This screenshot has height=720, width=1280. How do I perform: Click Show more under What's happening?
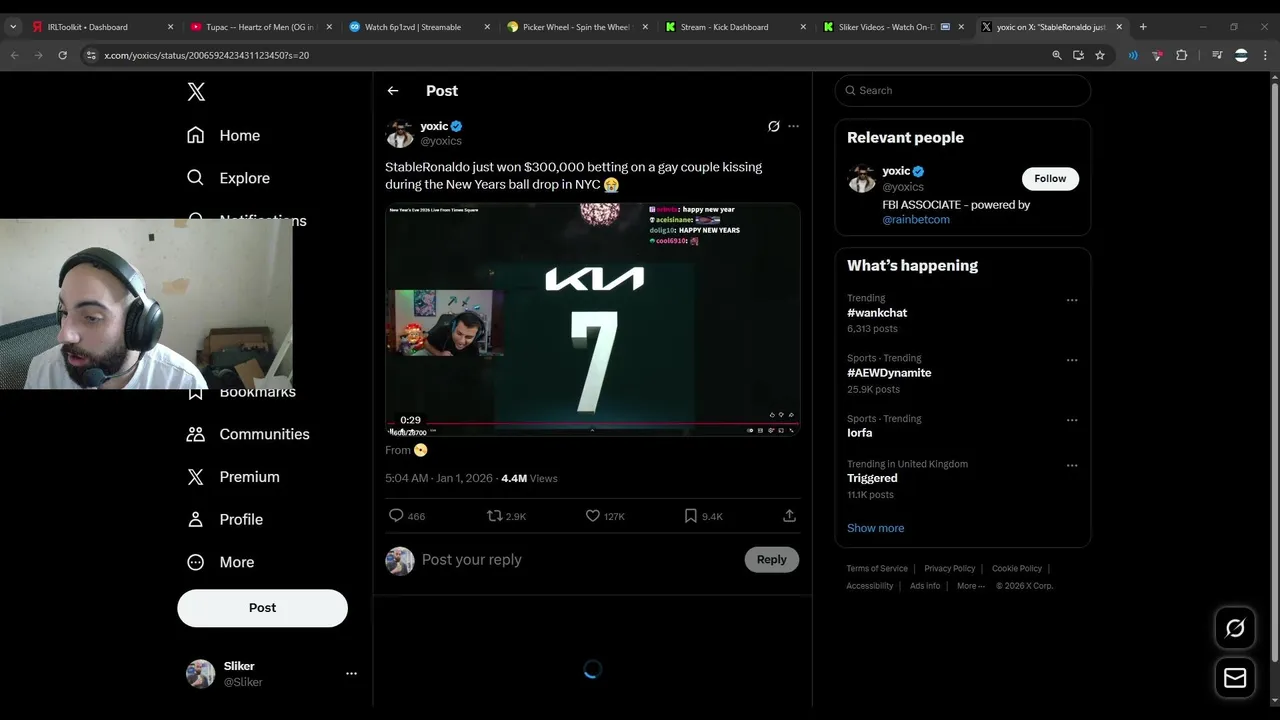(875, 528)
